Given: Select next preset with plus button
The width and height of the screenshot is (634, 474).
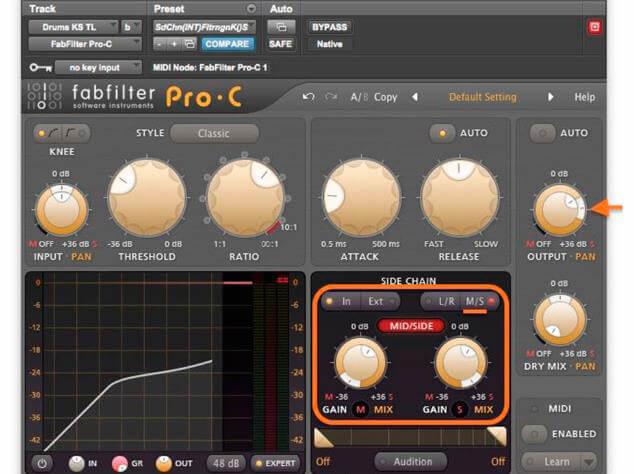Looking at the screenshot, I should click(174, 44).
